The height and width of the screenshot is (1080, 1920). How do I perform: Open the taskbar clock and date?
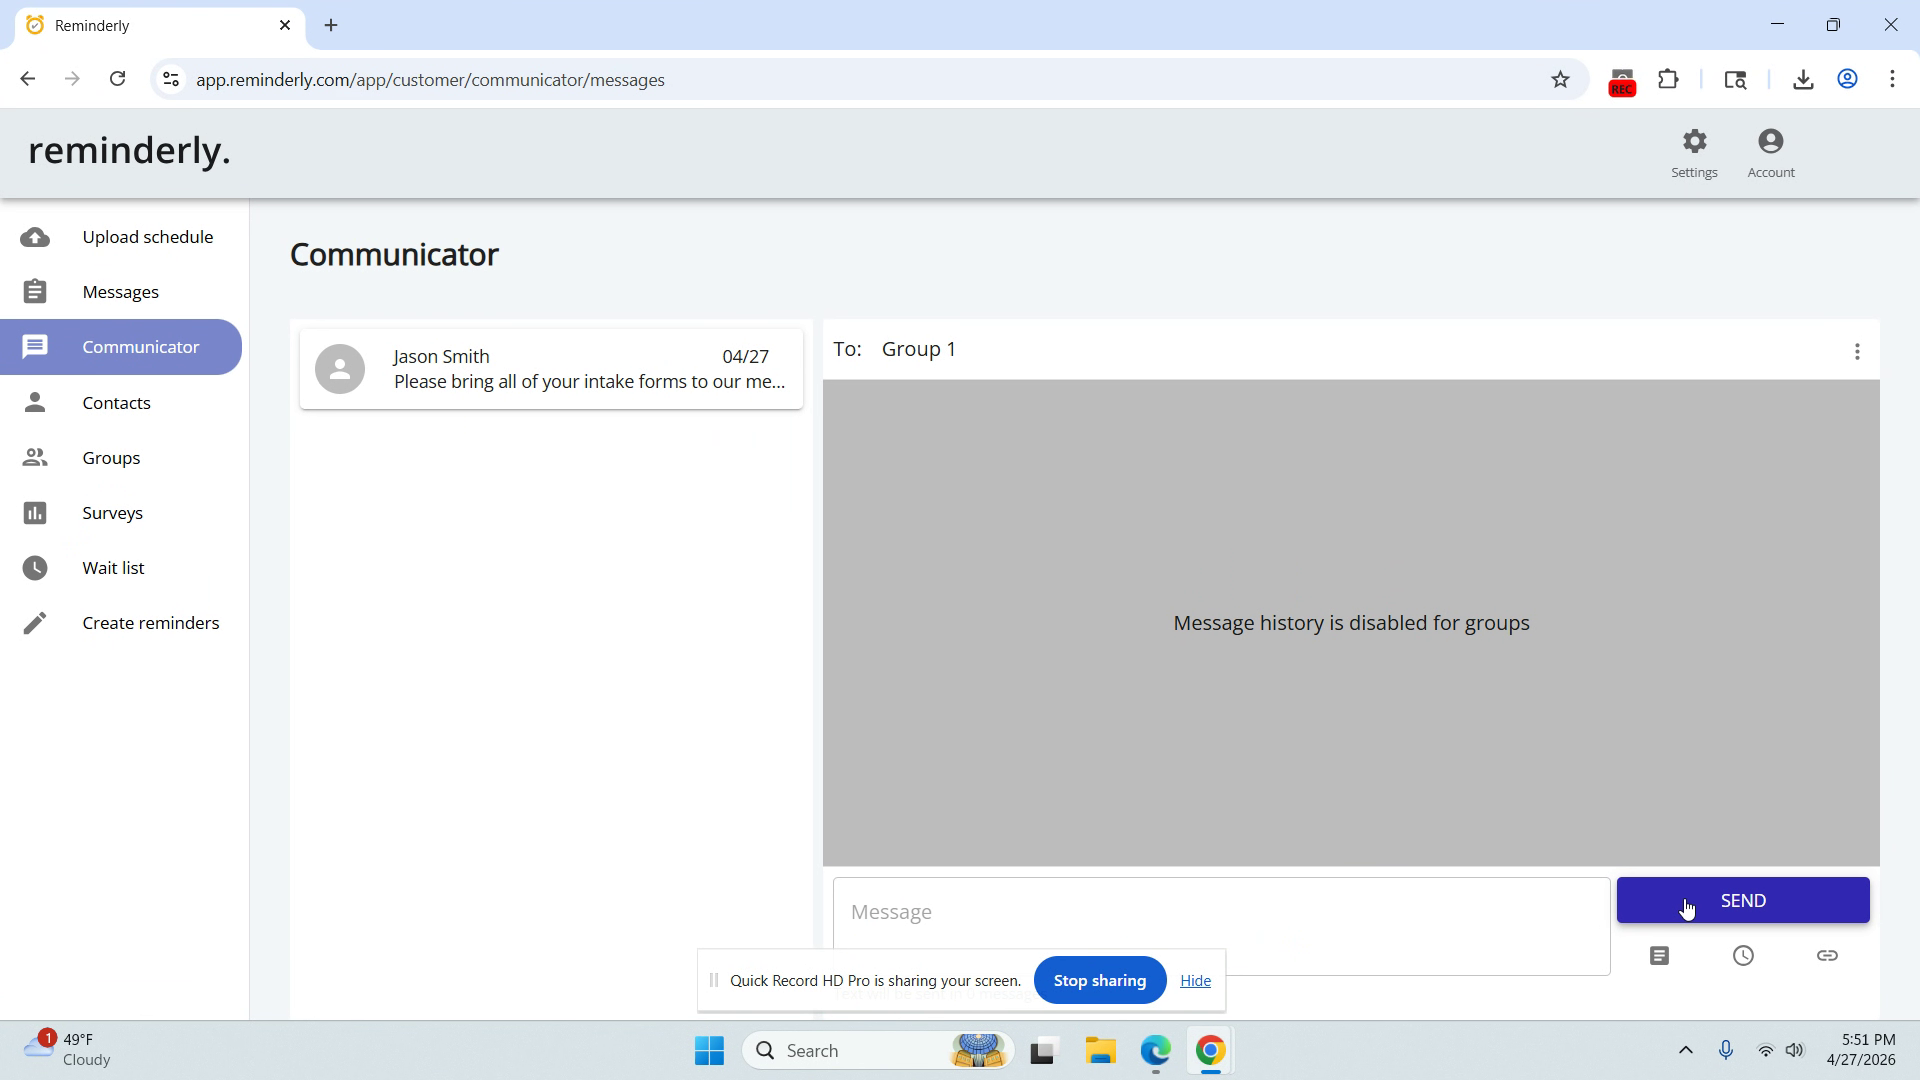[1861, 1049]
